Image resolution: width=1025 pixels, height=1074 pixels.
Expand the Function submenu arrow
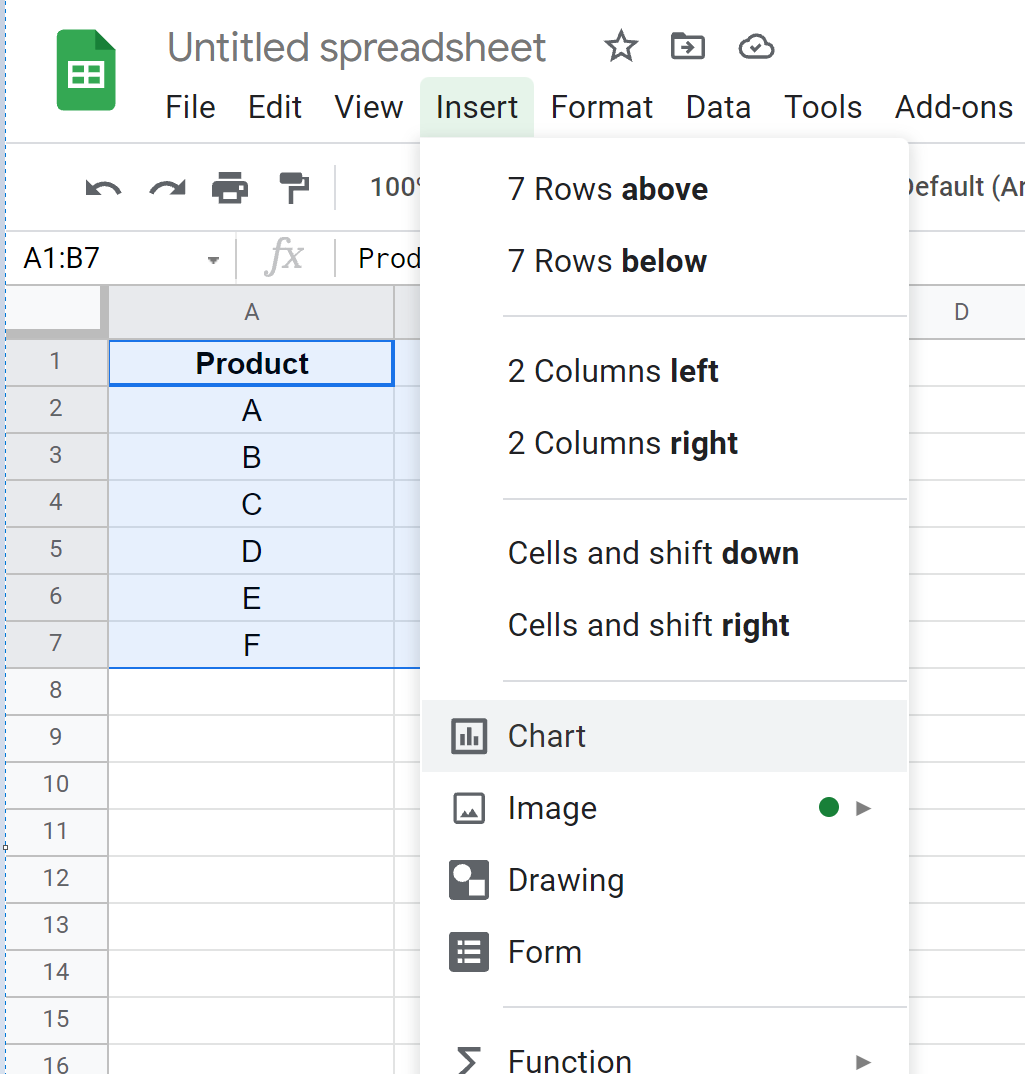coord(863,1061)
